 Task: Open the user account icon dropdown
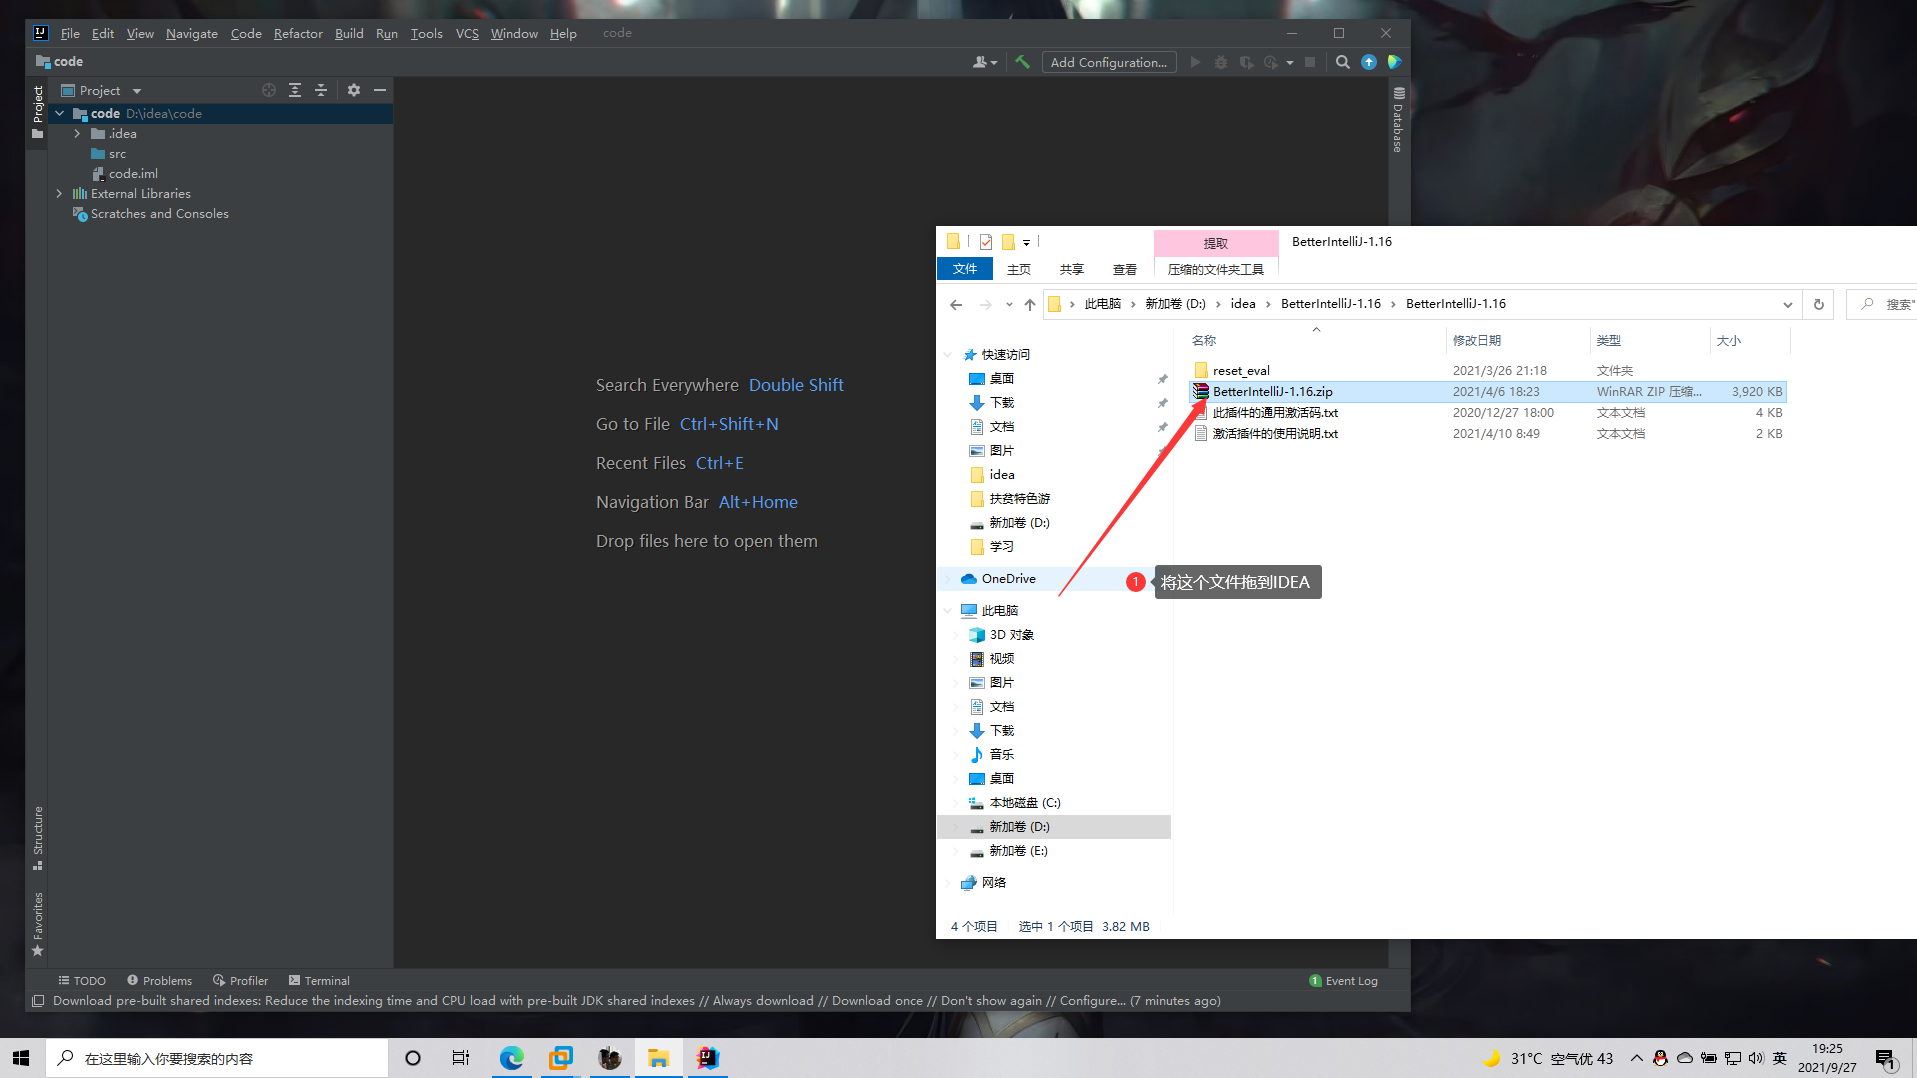pos(985,62)
